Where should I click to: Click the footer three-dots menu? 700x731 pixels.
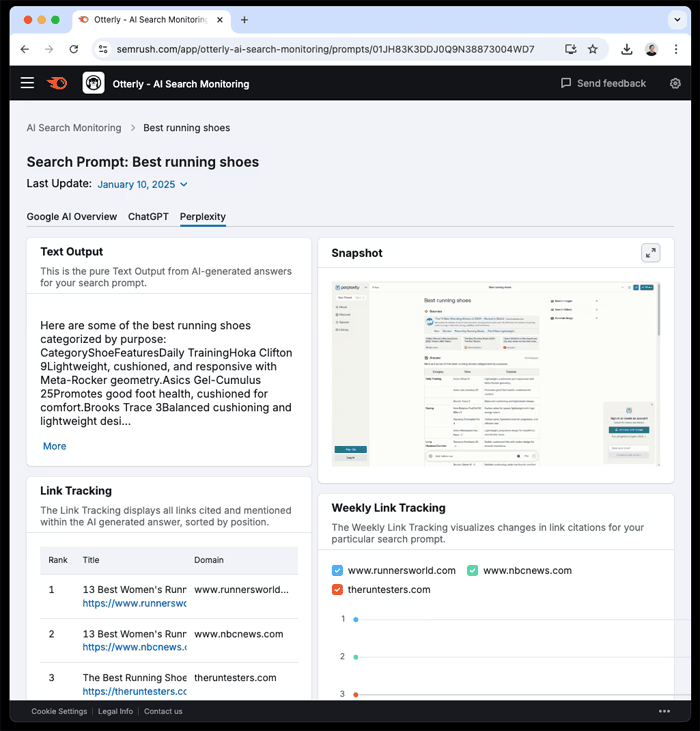[x=664, y=711]
